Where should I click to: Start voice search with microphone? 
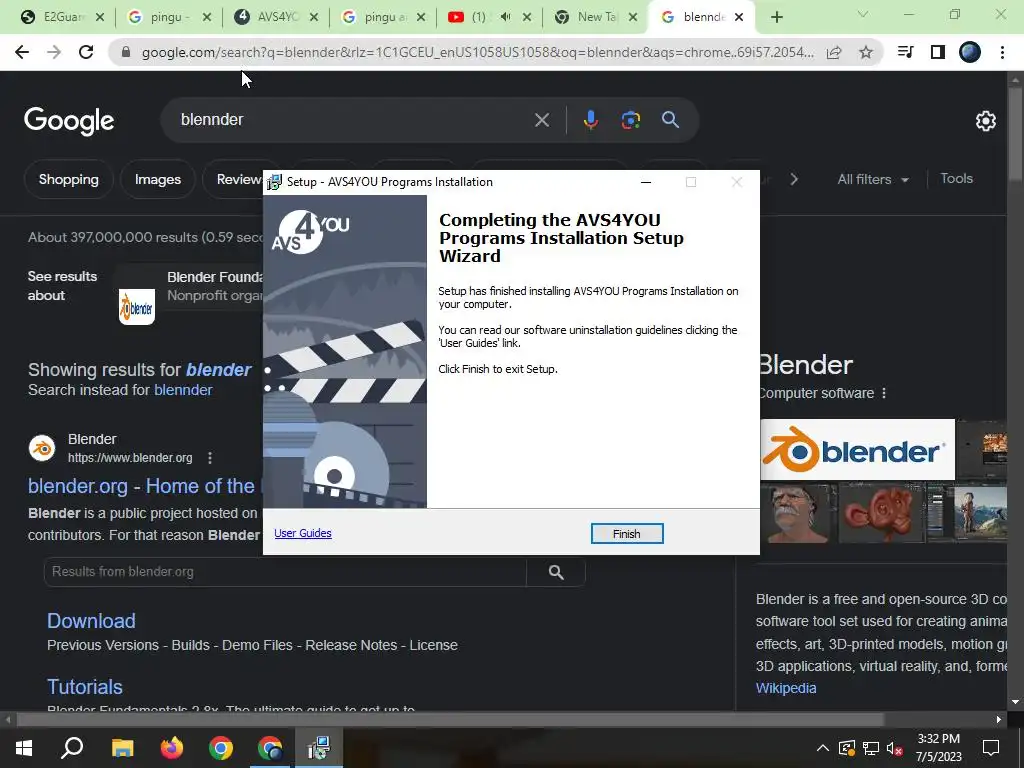590,120
